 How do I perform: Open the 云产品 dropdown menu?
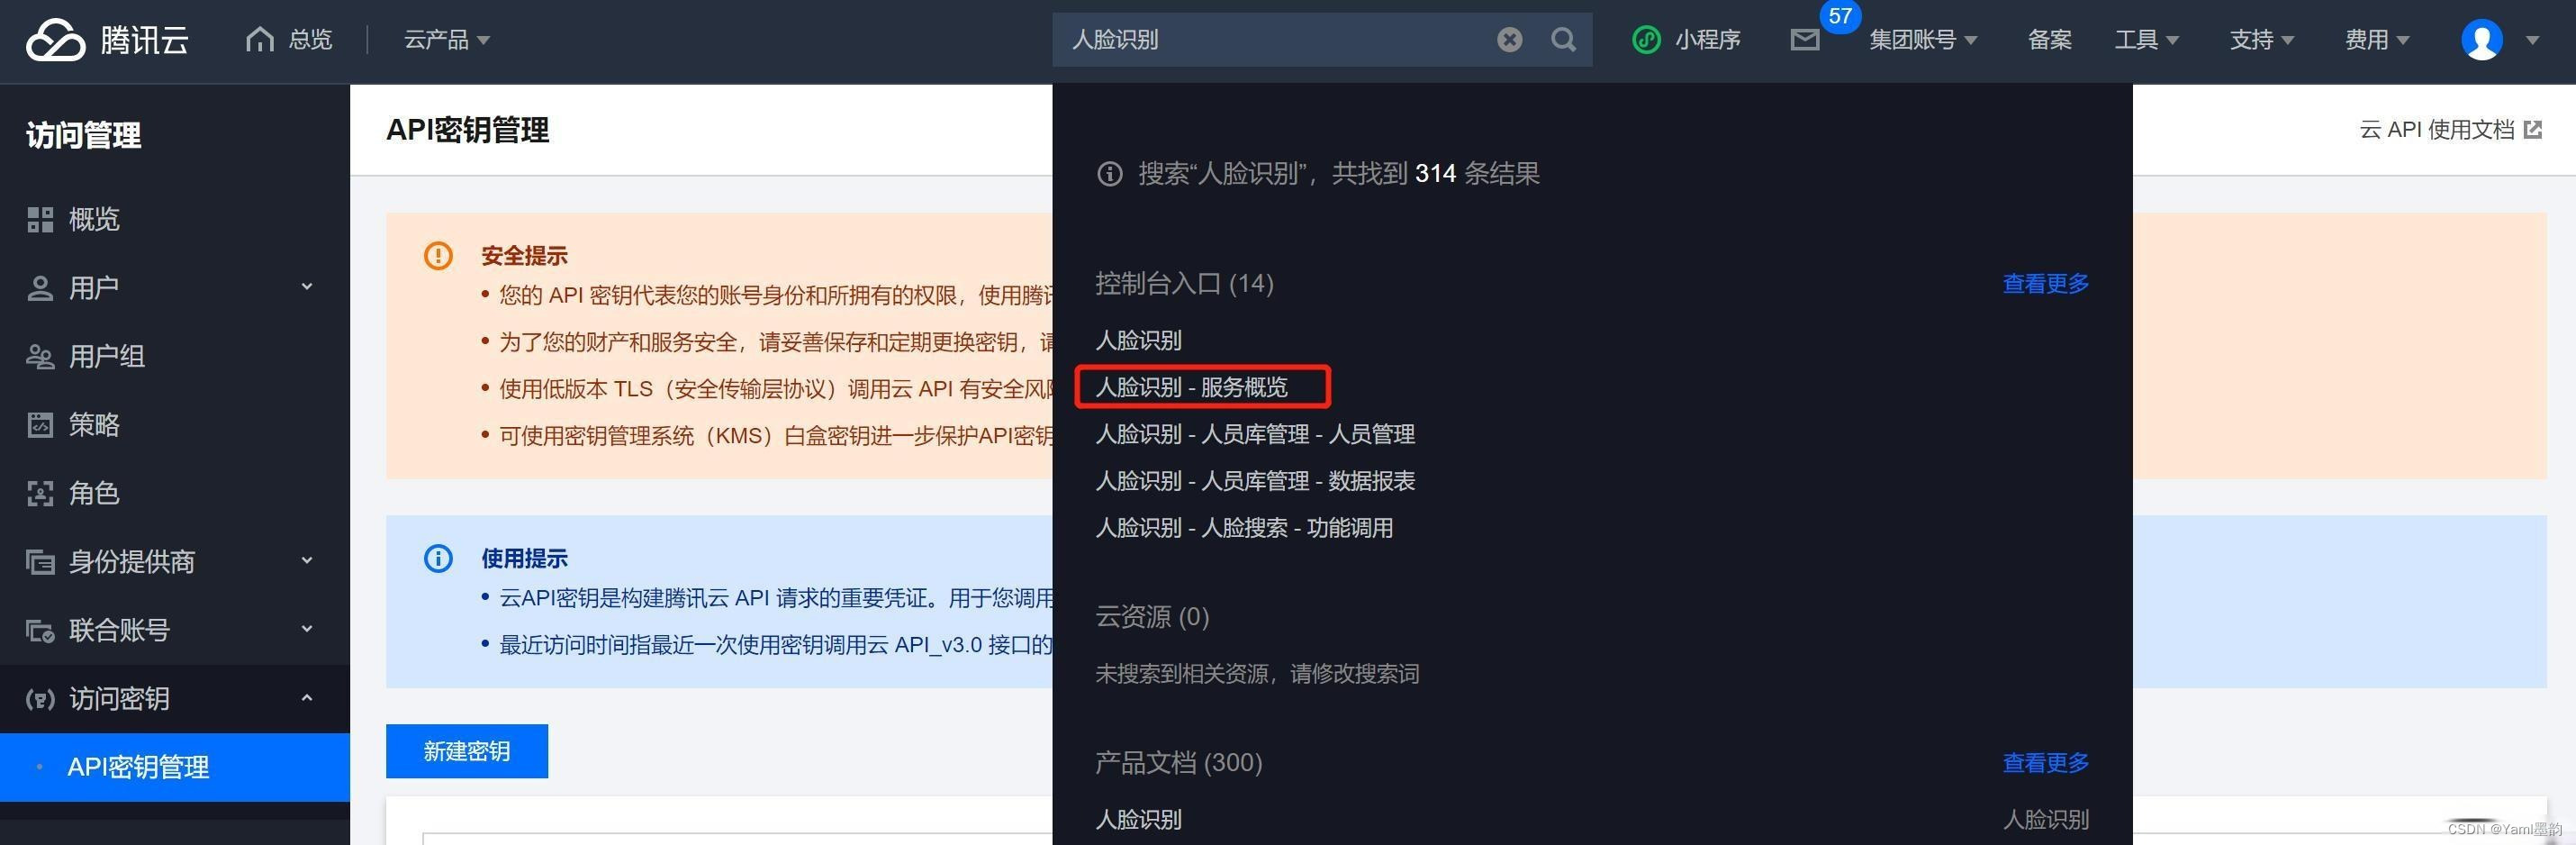(446, 40)
